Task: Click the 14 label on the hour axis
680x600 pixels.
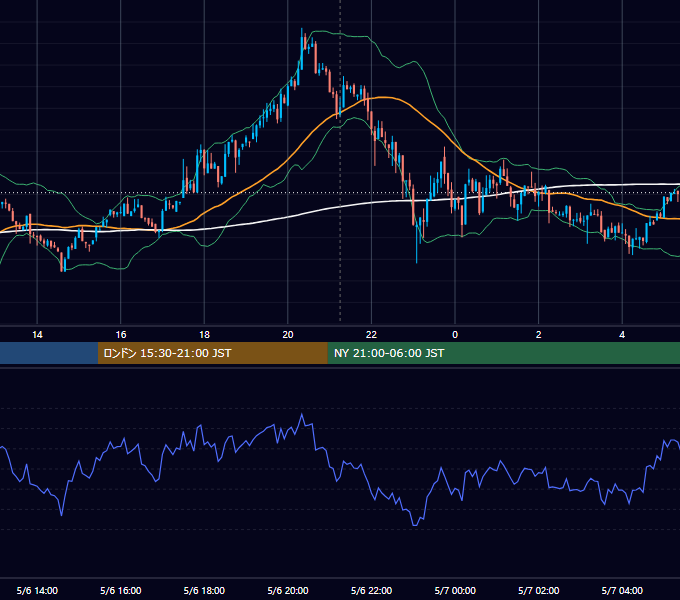Action: pyautogui.click(x=37, y=335)
